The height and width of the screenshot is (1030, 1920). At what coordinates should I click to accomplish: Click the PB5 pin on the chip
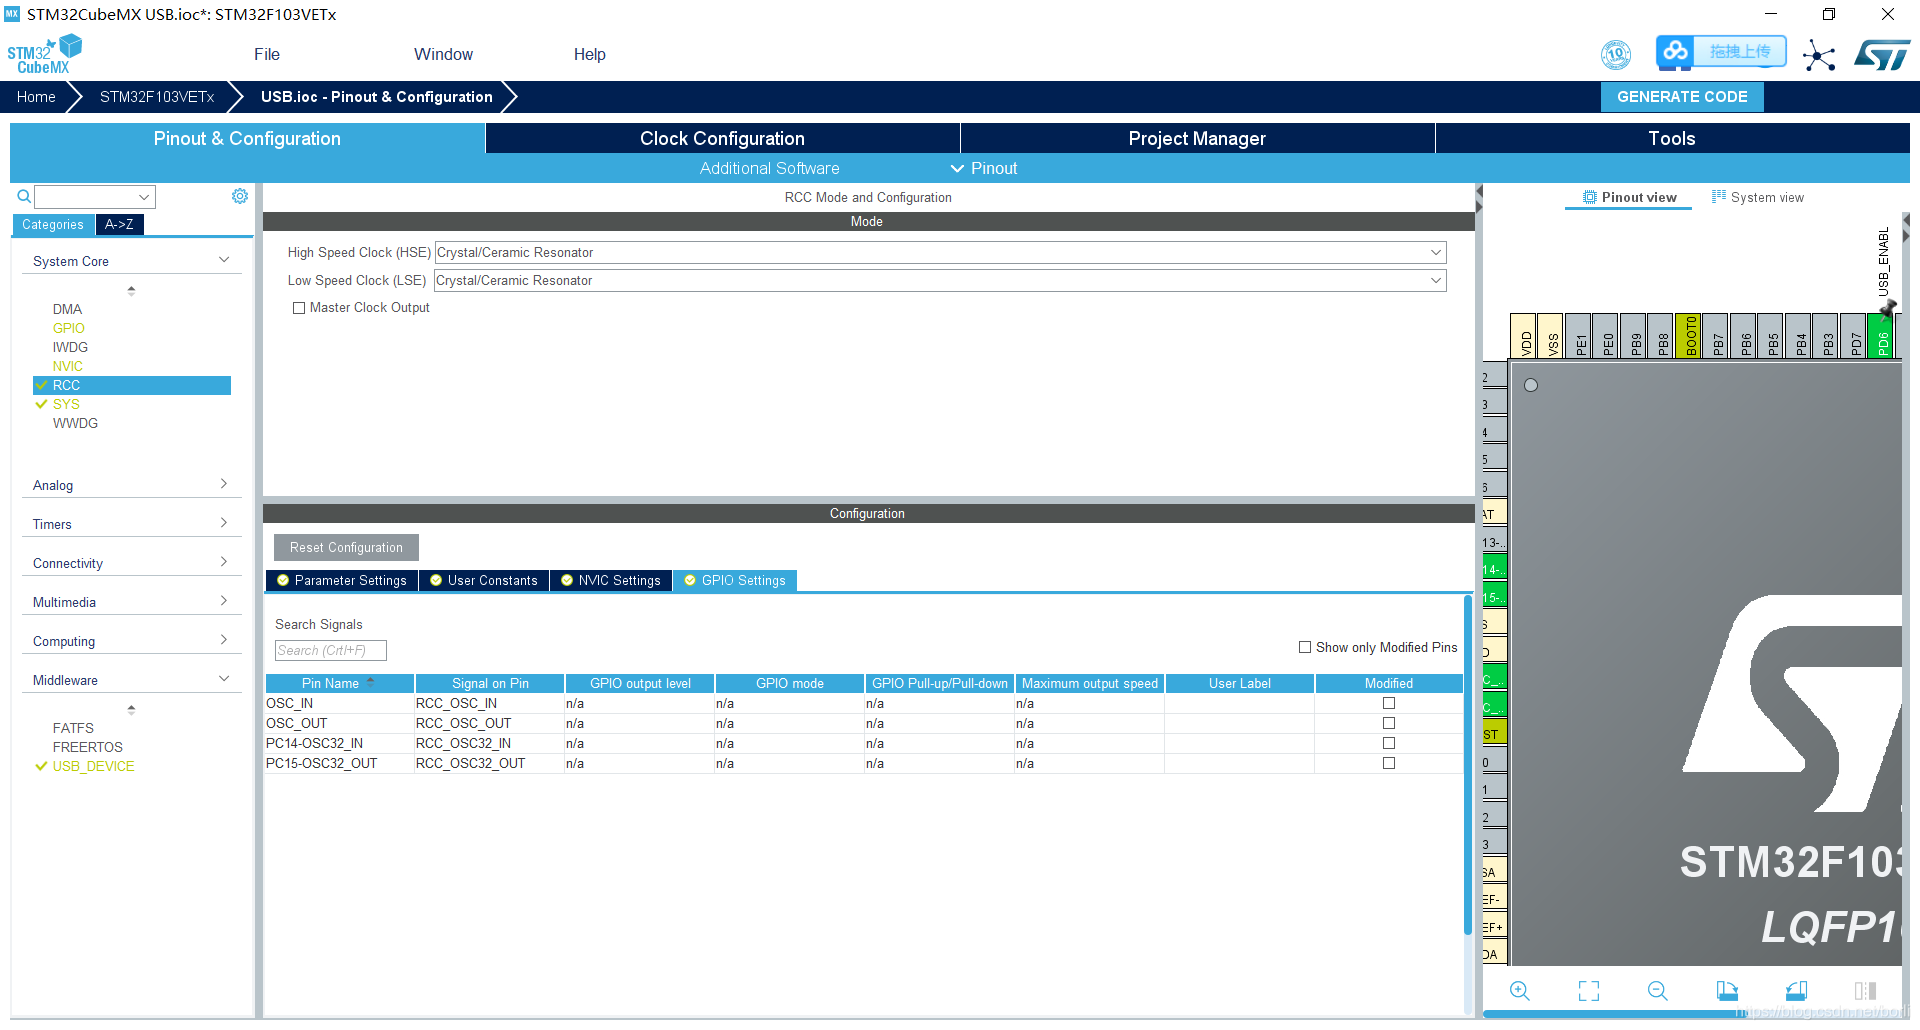(x=1771, y=336)
